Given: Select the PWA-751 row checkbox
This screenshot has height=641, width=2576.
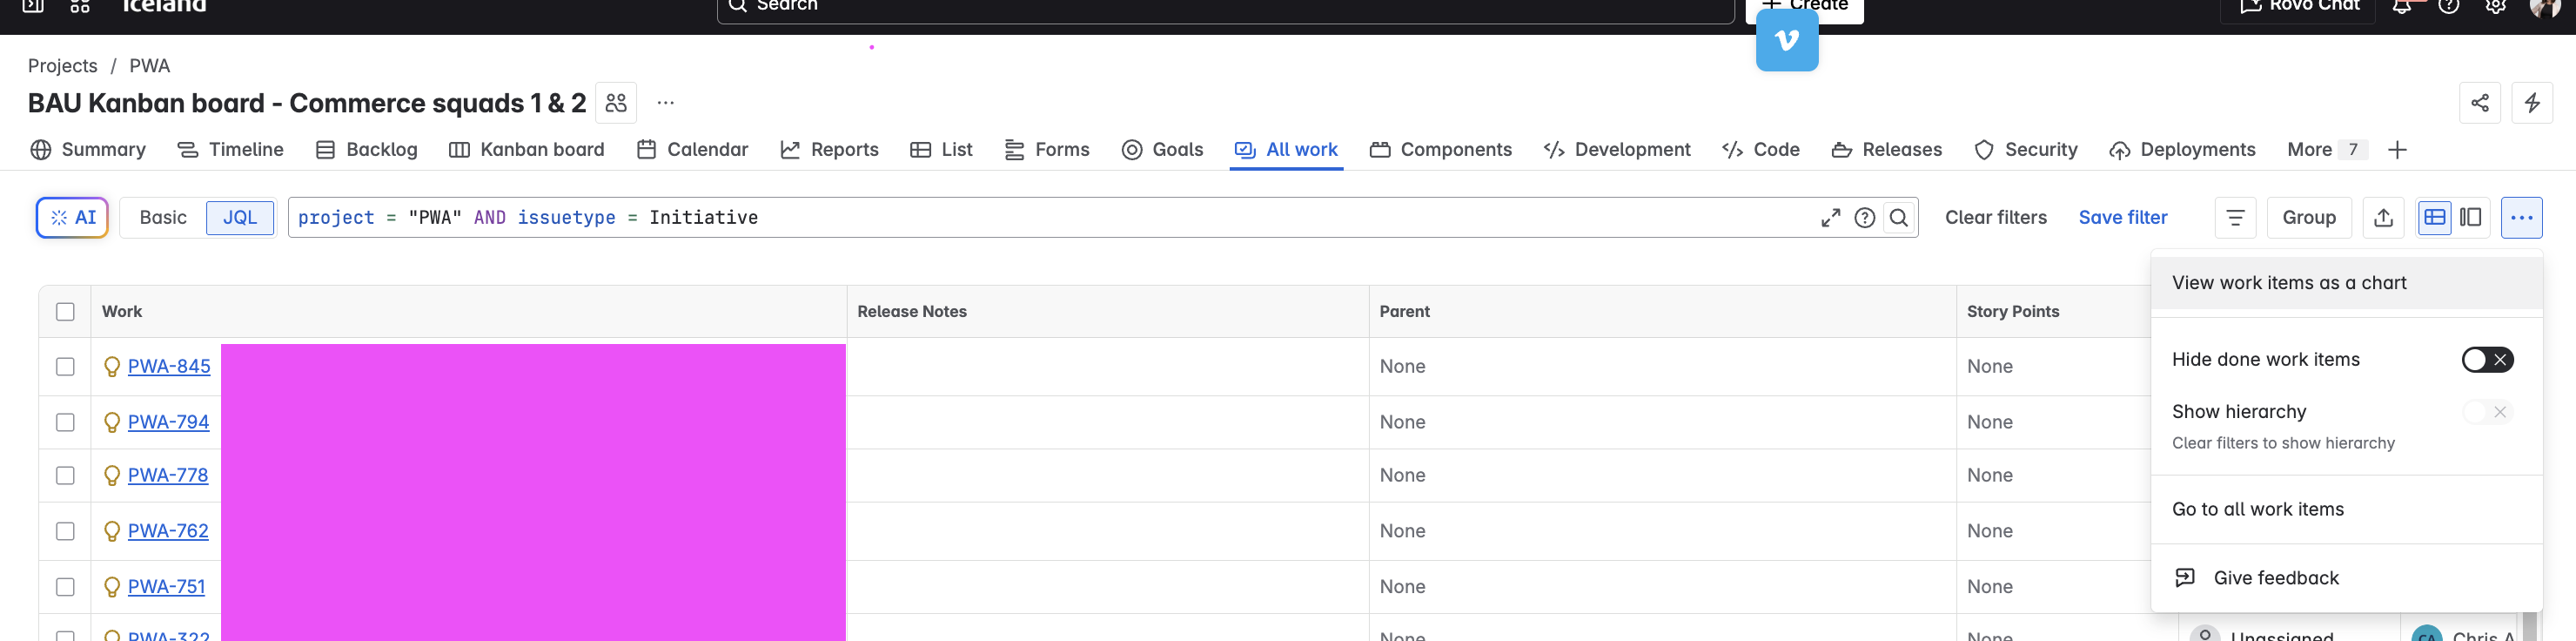Looking at the screenshot, I should point(66,587).
